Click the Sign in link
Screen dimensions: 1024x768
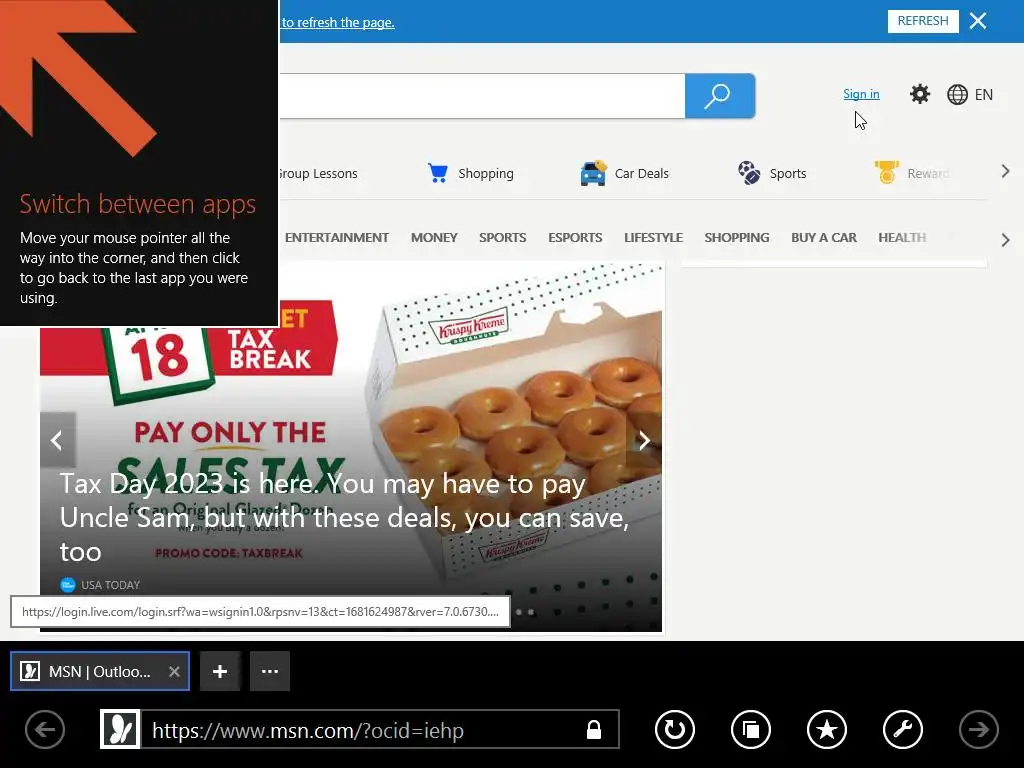point(861,94)
